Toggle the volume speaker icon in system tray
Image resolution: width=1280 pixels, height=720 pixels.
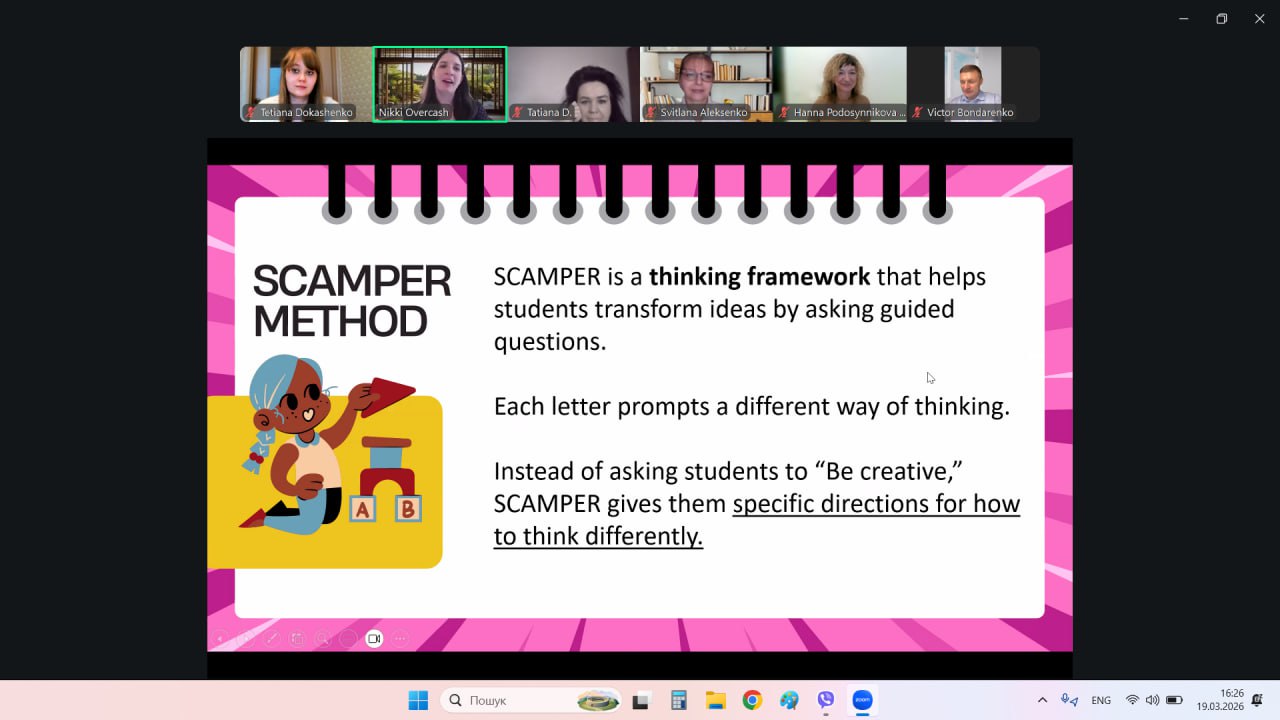(1152, 700)
